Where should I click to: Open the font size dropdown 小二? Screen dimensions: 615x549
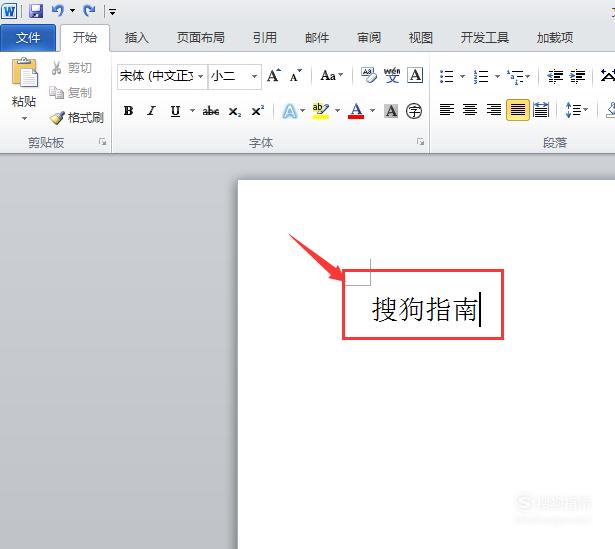(x=254, y=76)
